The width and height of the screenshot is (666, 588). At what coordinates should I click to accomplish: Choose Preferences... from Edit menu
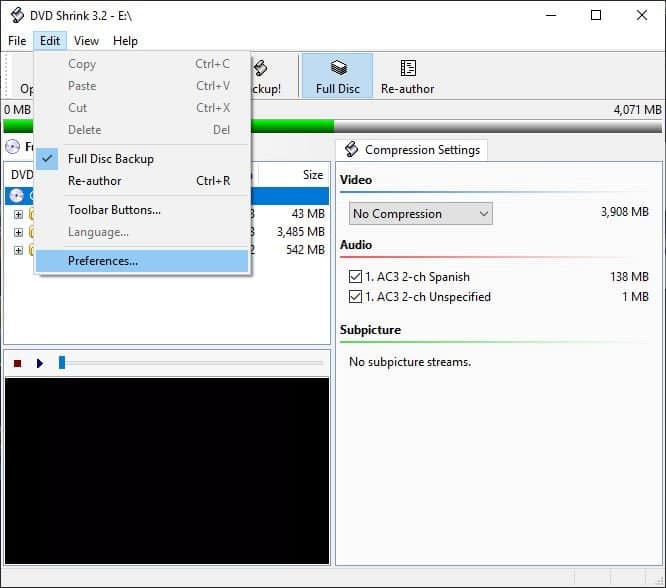coord(142,261)
